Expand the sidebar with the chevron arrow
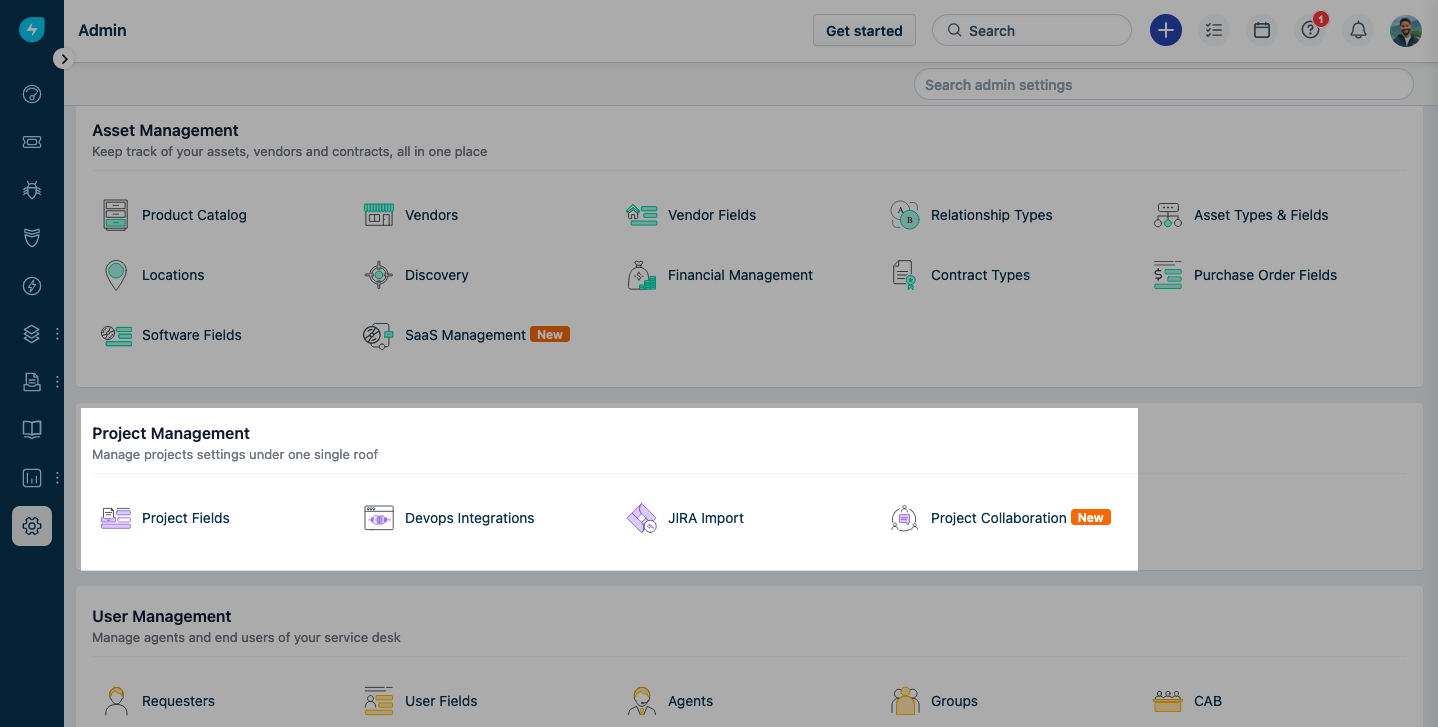 [x=64, y=59]
